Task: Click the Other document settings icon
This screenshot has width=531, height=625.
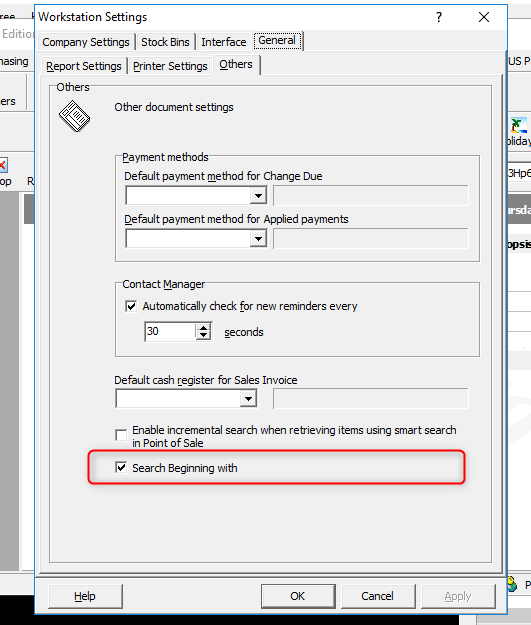Action: click(x=74, y=116)
